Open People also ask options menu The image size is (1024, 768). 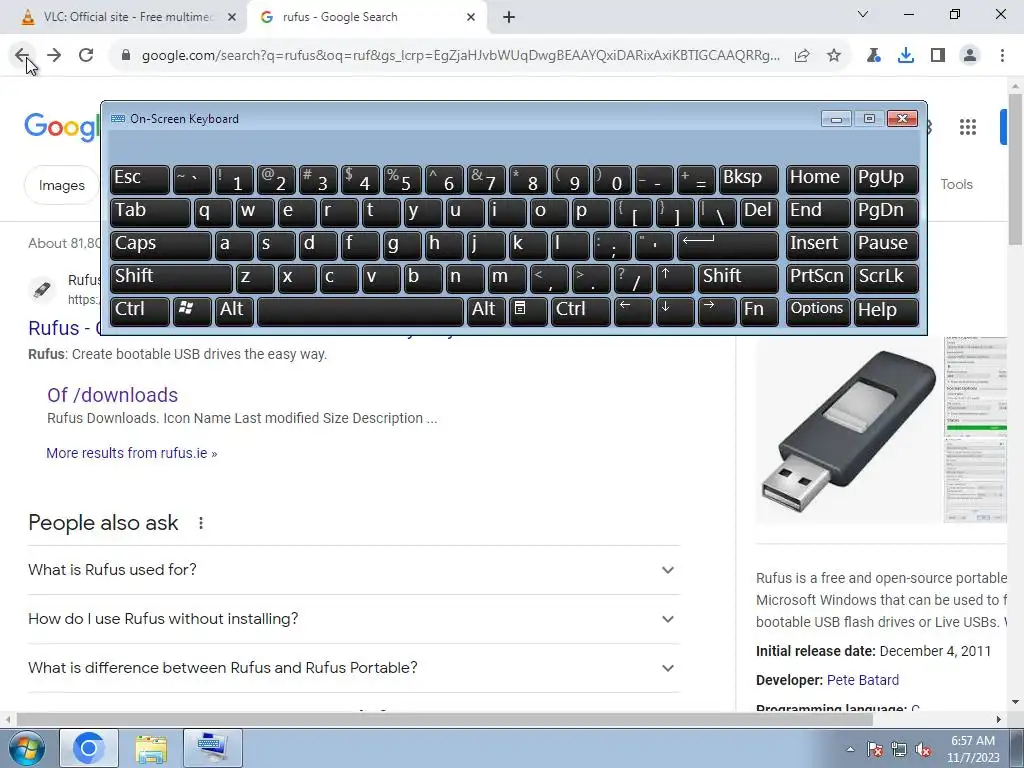click(200, 523)
